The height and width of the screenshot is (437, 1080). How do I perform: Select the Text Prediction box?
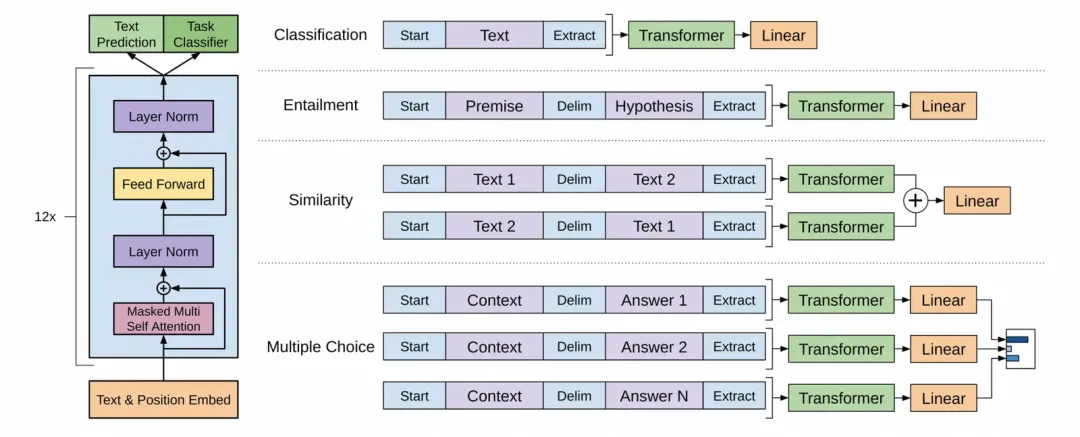(x=127, y=34)
